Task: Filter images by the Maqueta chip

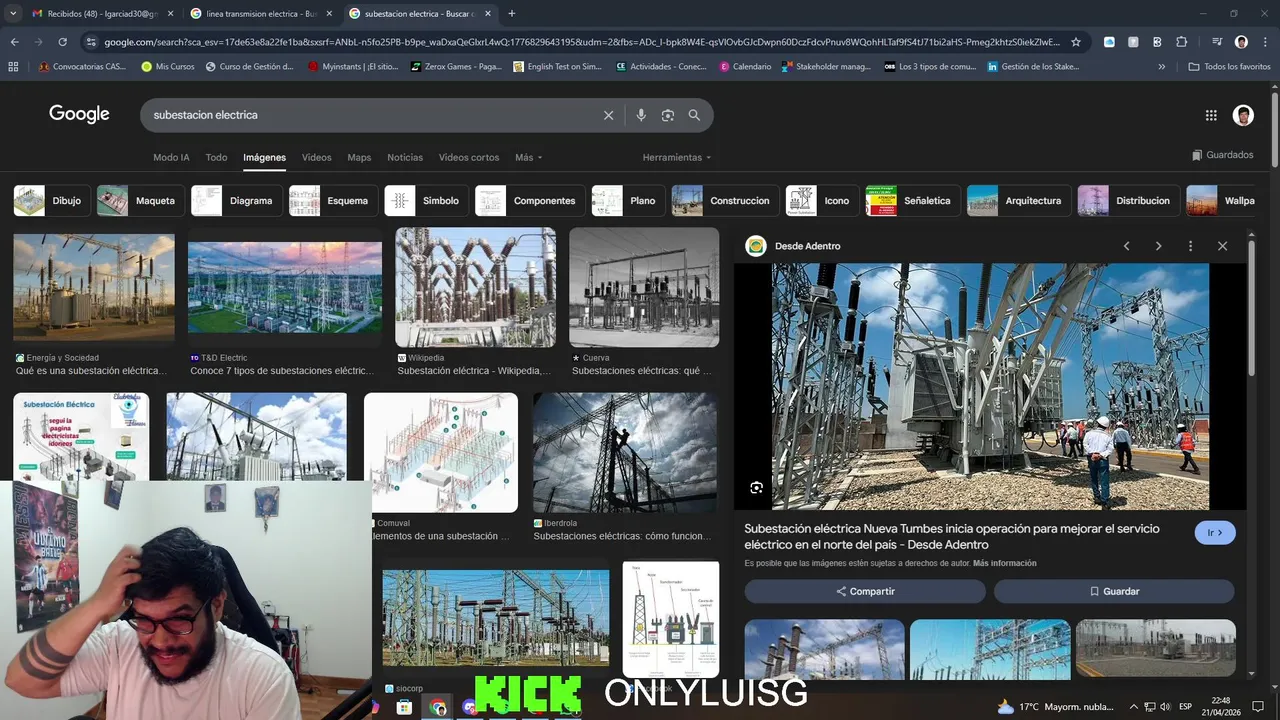Action: 139,201
